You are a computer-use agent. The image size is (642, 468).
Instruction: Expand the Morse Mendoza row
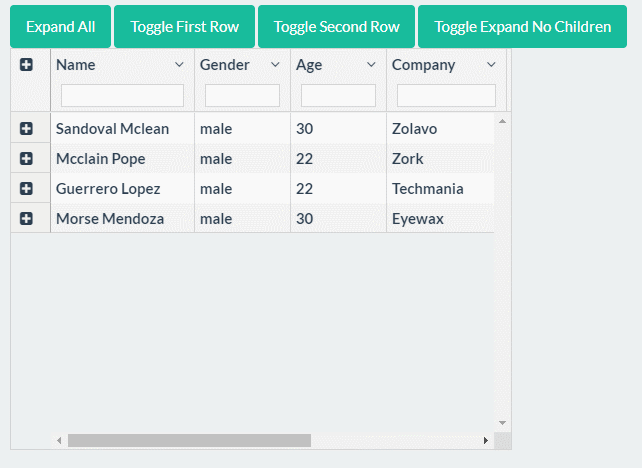26,219
